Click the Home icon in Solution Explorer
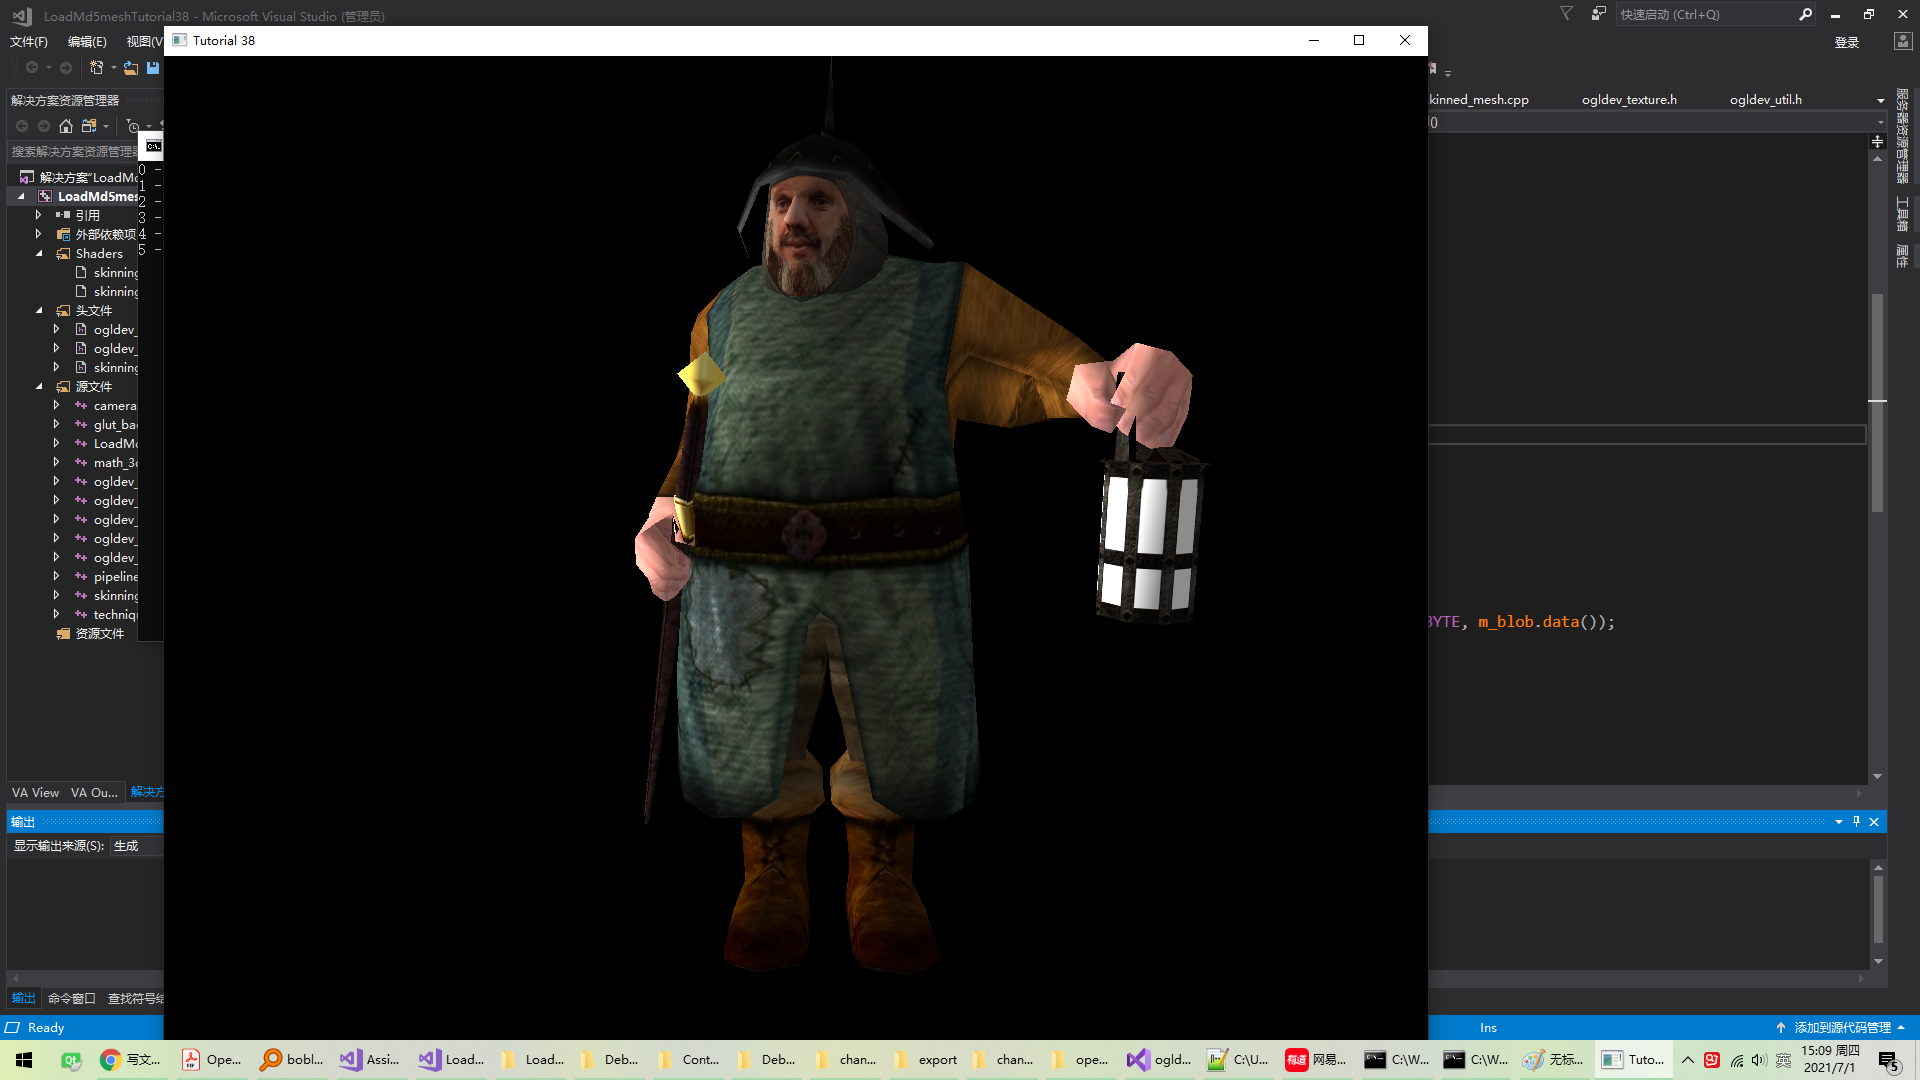Screen dimensions: 1920x1080 click(66, 126)
